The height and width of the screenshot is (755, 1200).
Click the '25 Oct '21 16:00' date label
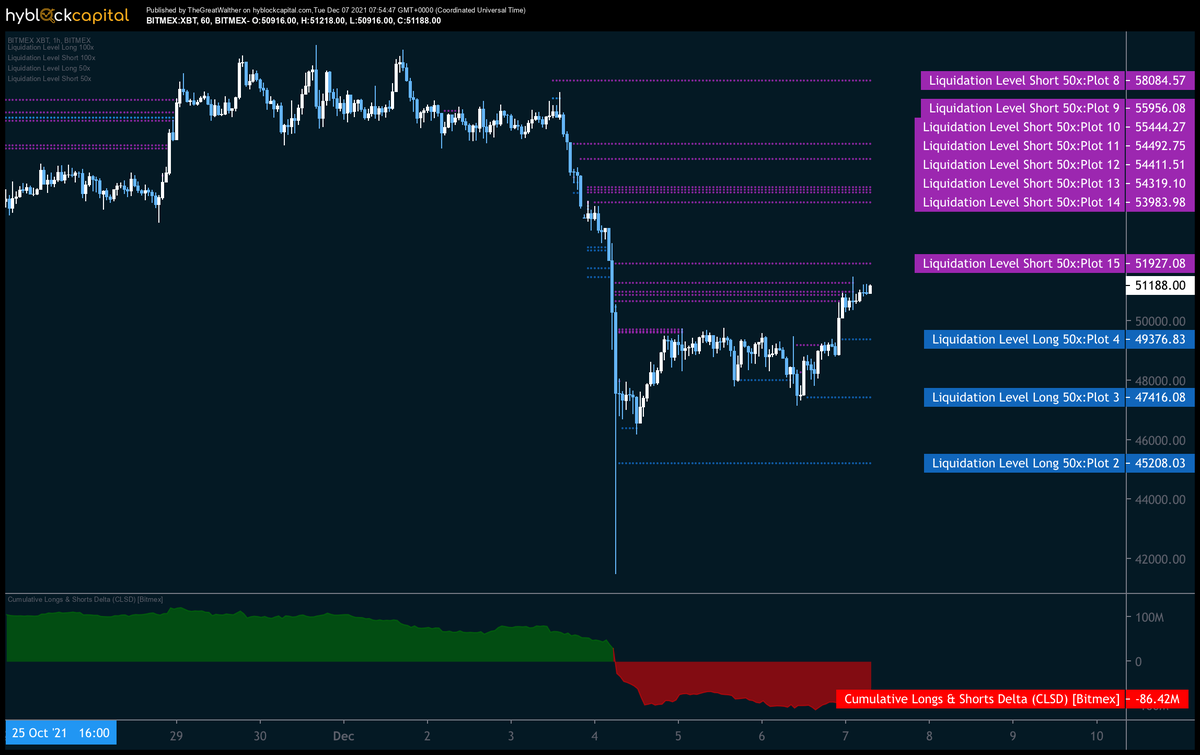[61, 733]
